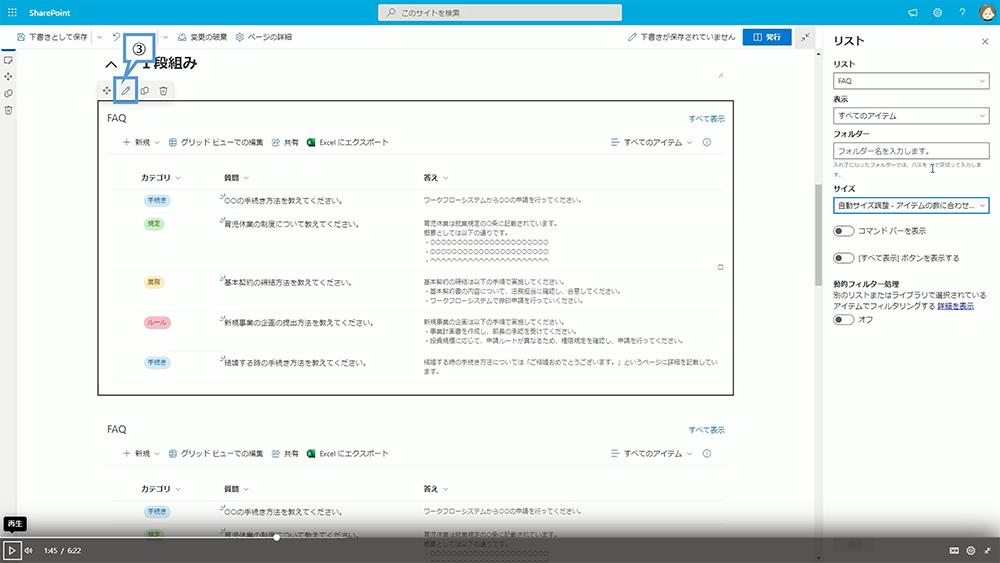Open grid view editing in first FAQ list

click(216, 142)
